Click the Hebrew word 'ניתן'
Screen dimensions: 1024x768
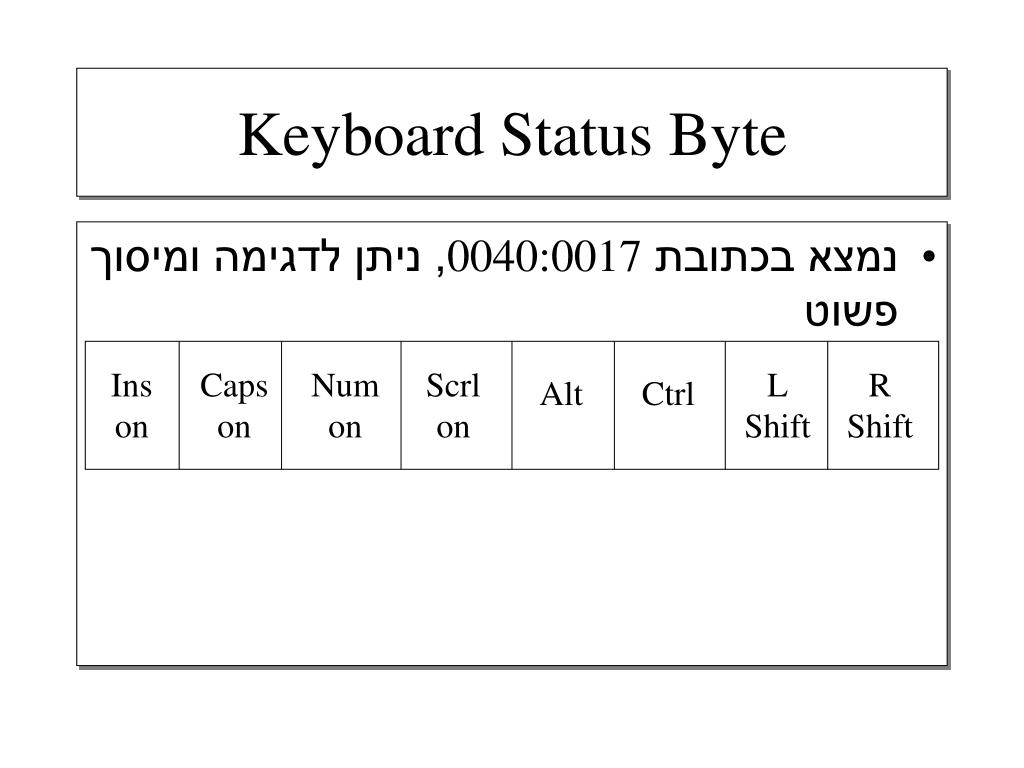tap(388, 259)
